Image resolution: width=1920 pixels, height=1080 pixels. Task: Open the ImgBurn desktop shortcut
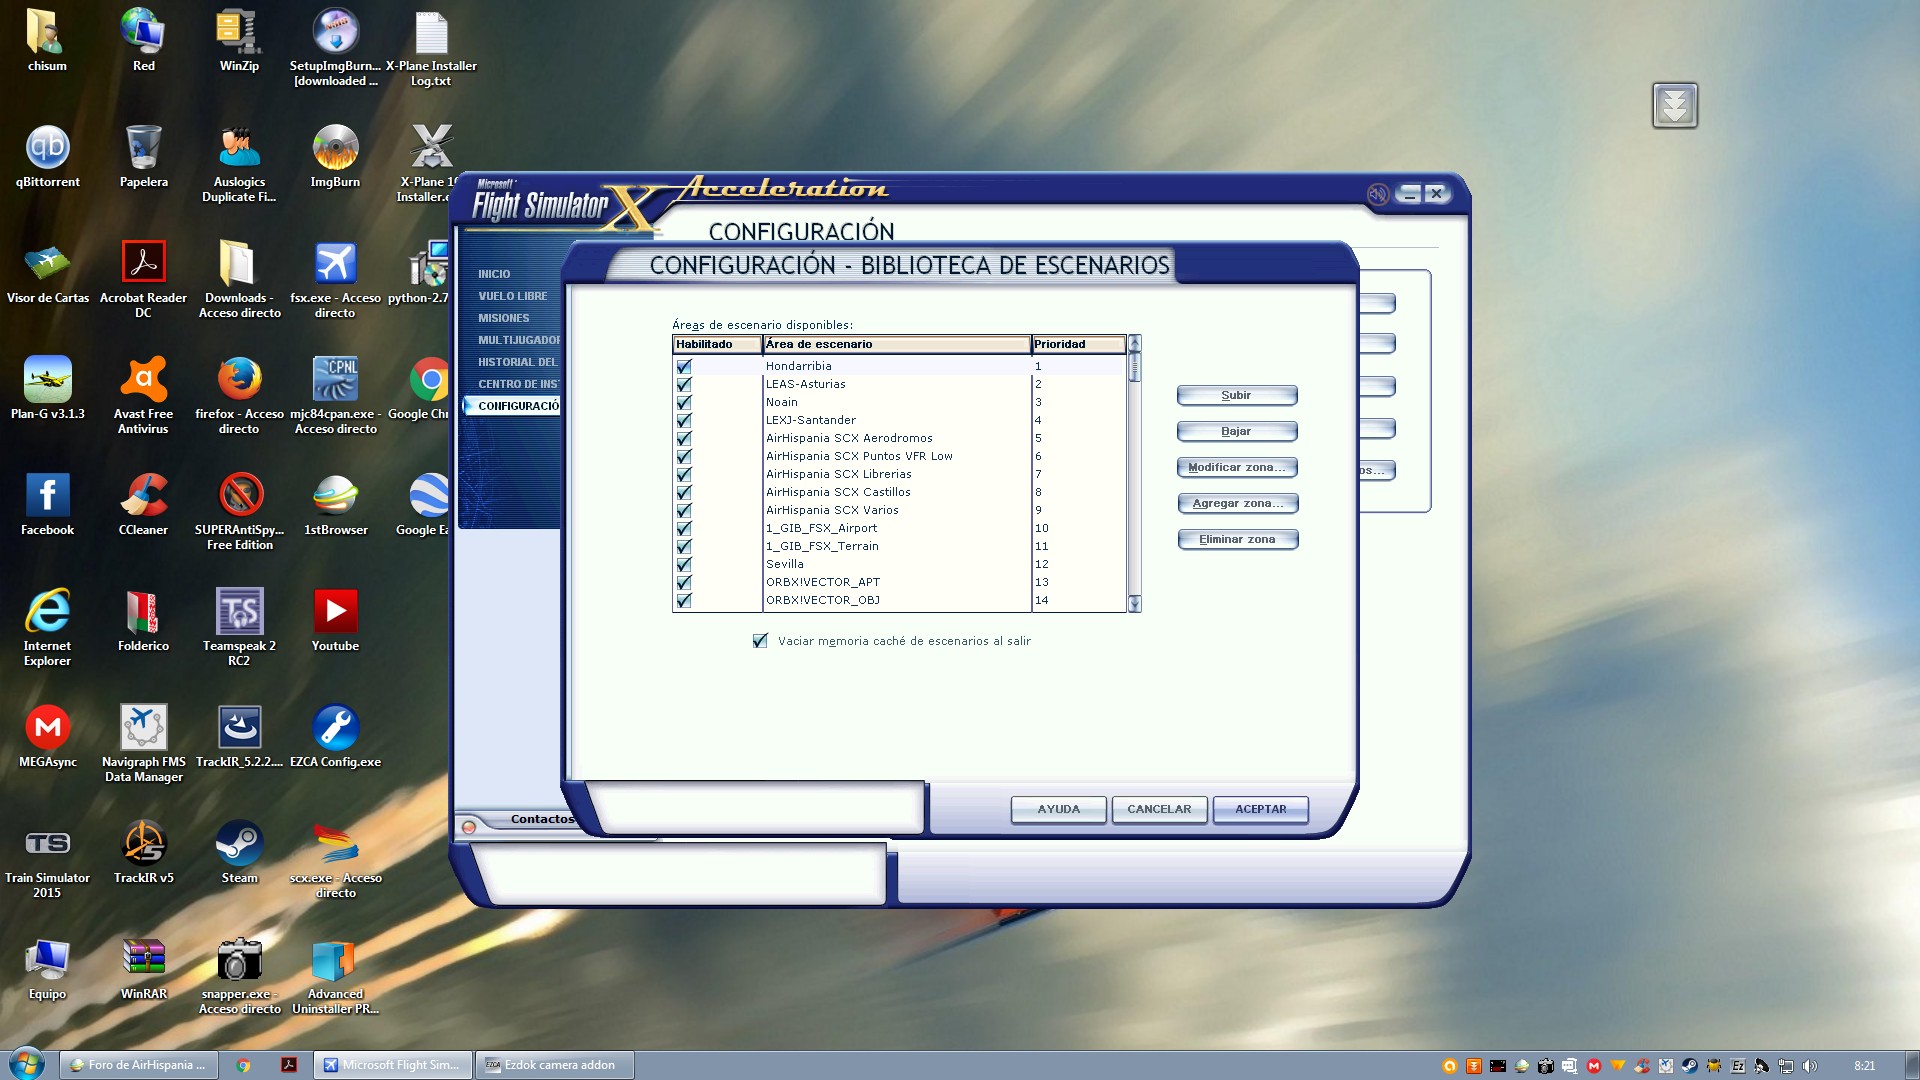(x=335, y=148)
